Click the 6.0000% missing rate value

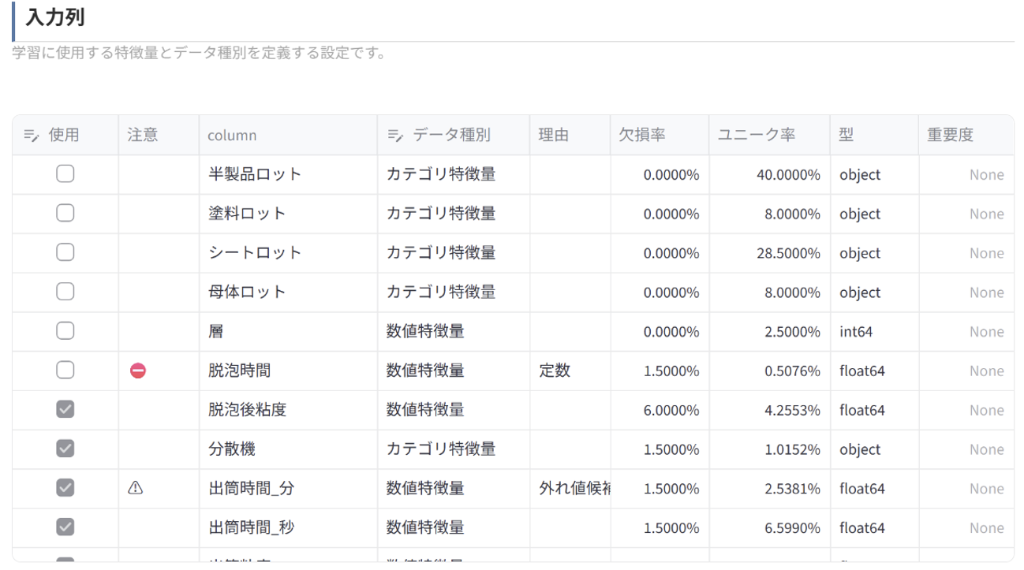(671, 410)
